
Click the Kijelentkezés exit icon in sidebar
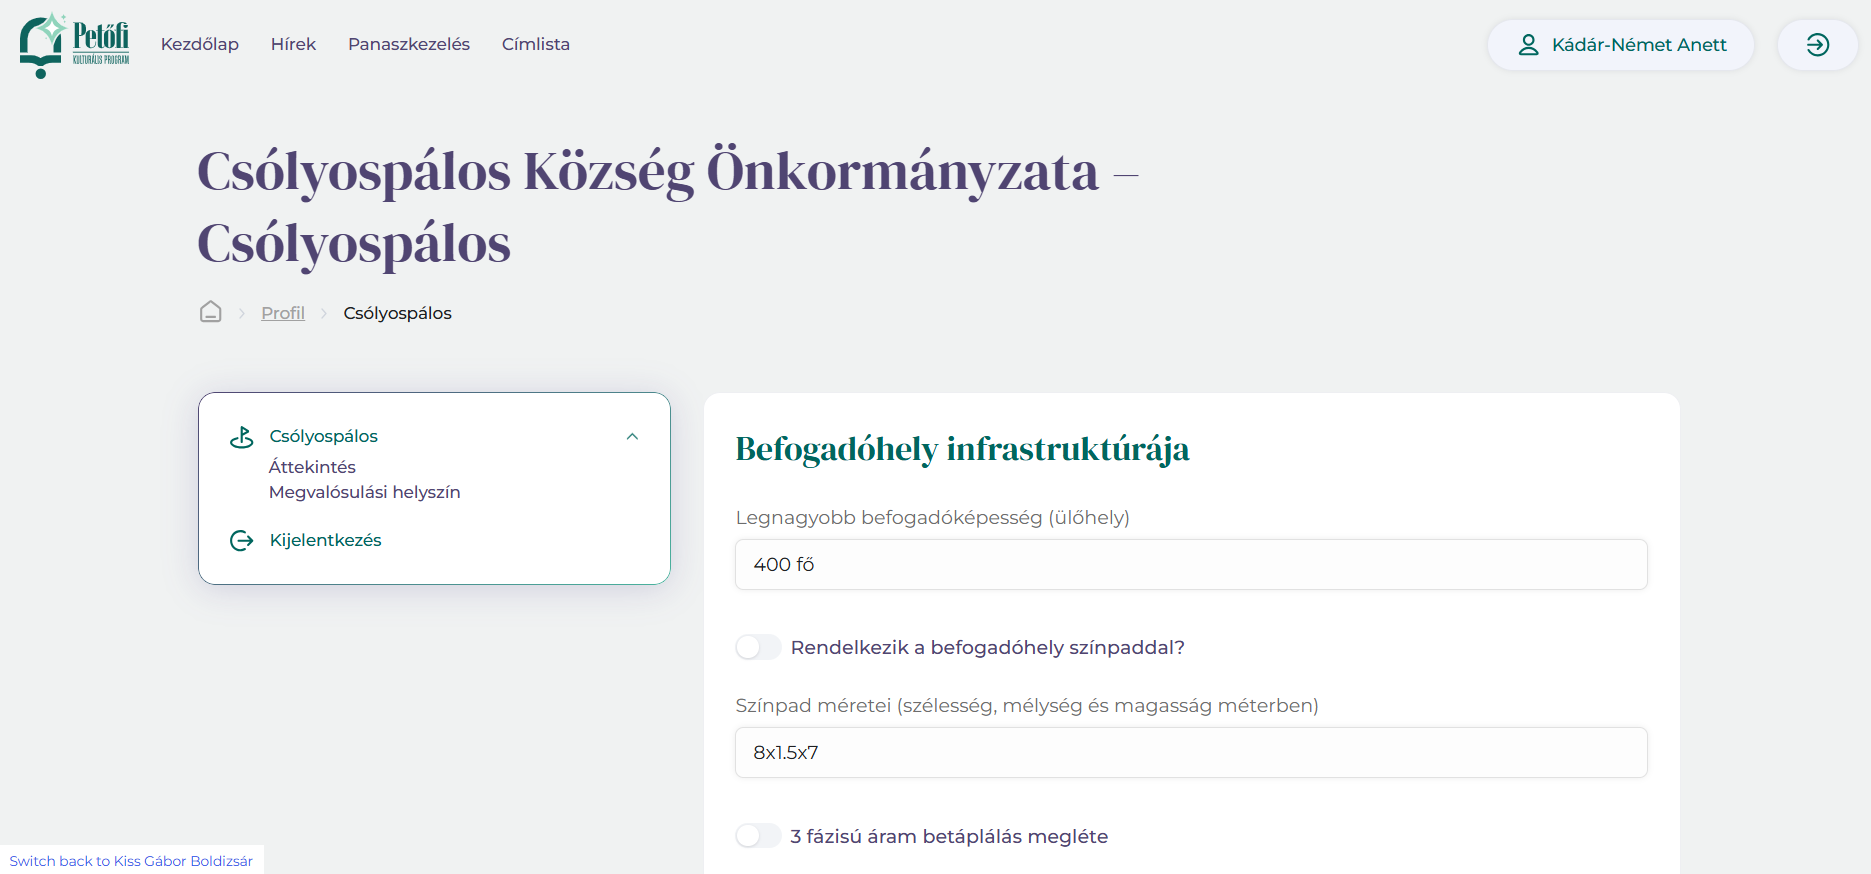coord(242,541)
